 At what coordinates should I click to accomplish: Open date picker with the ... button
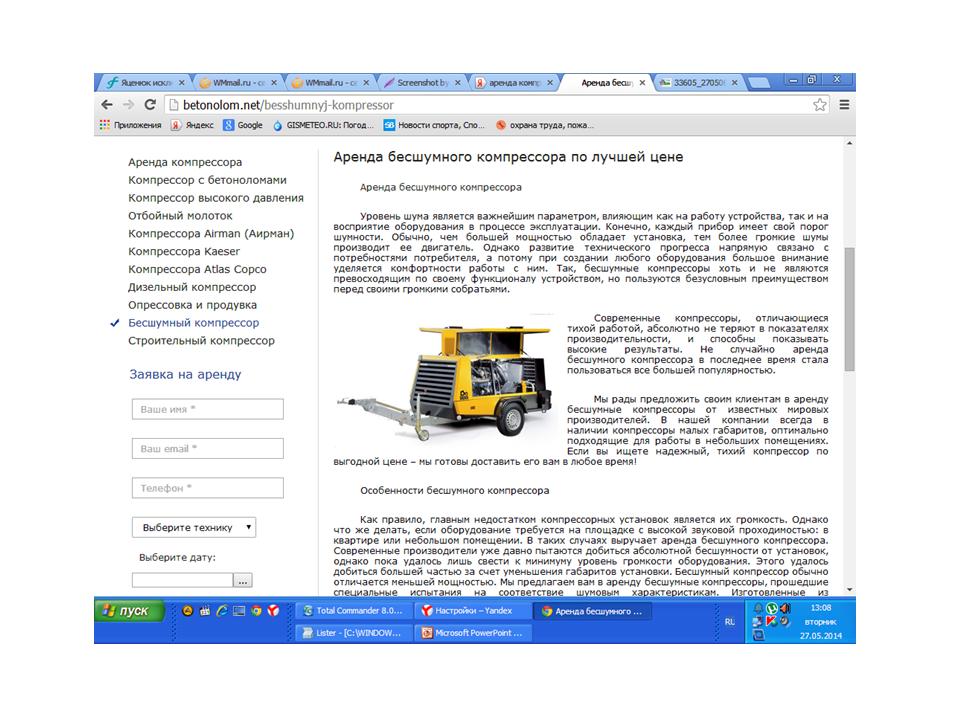tap(243, 580)
